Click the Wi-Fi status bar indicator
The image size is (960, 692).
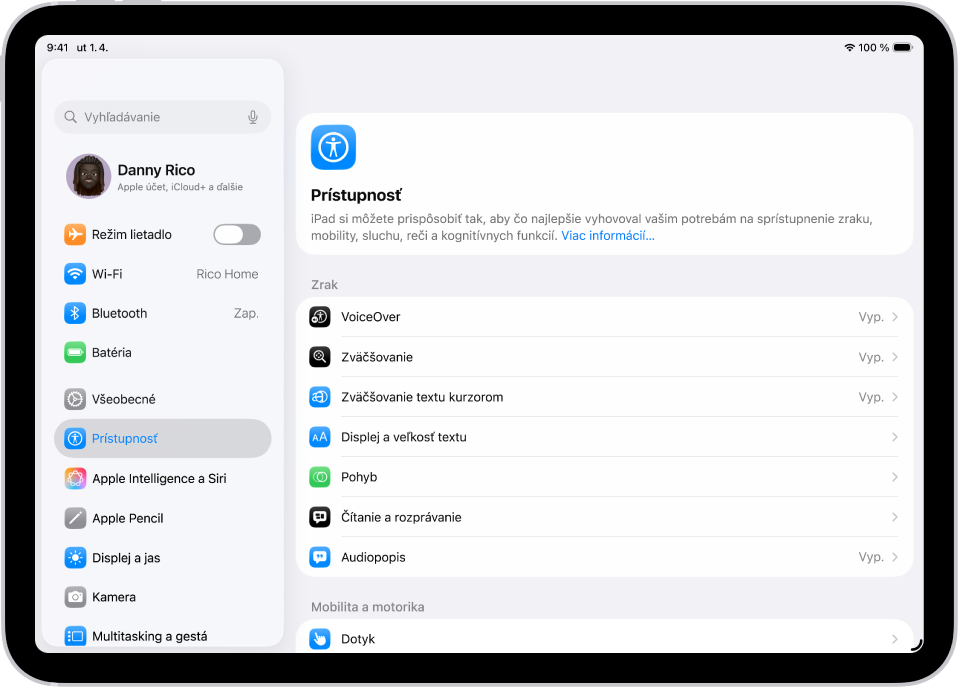(x=850, y=48)
